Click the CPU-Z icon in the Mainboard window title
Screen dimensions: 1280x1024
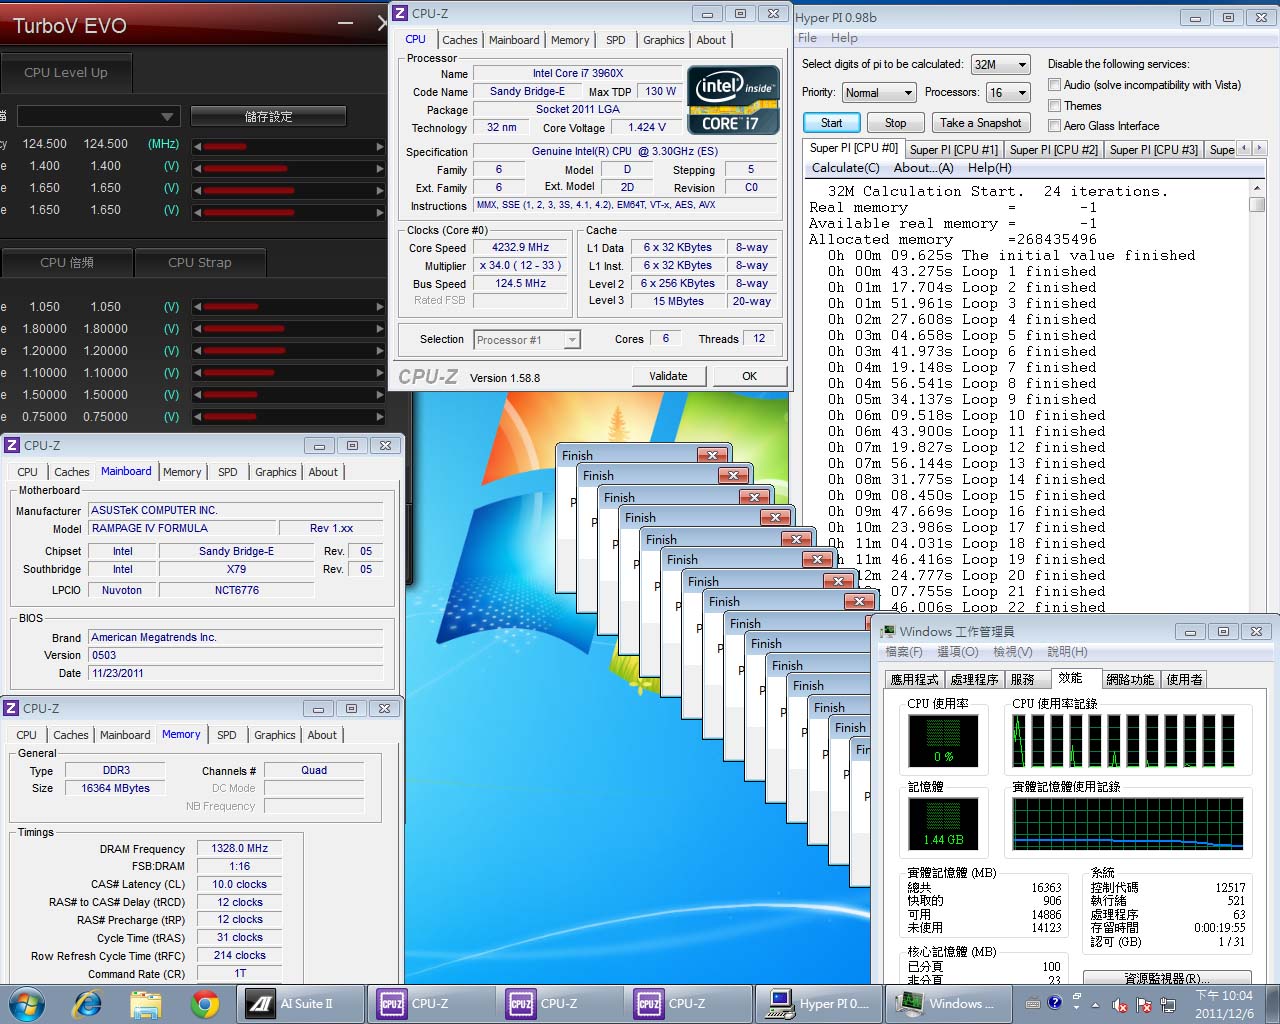12,445
